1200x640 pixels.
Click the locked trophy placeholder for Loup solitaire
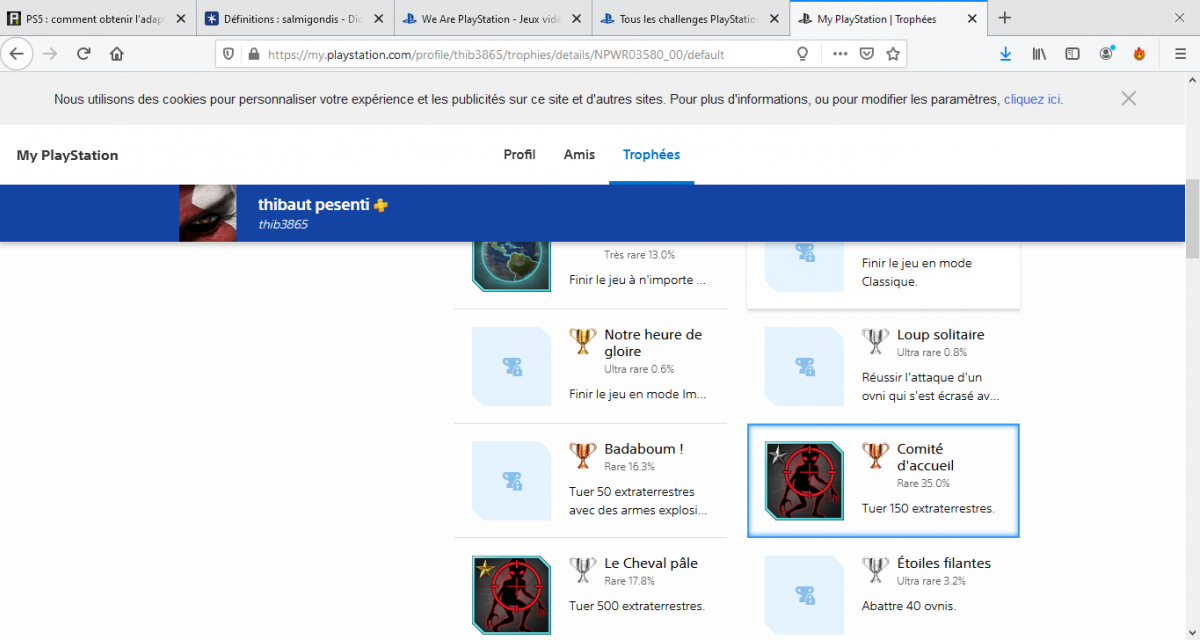[804, 366]
